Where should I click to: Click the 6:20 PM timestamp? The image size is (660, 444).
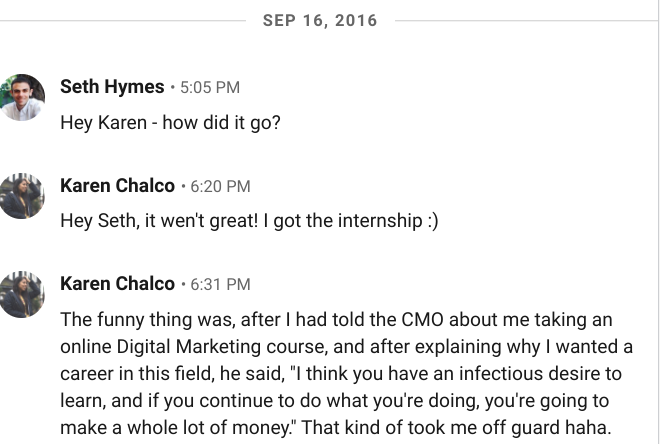click(220, 187)
